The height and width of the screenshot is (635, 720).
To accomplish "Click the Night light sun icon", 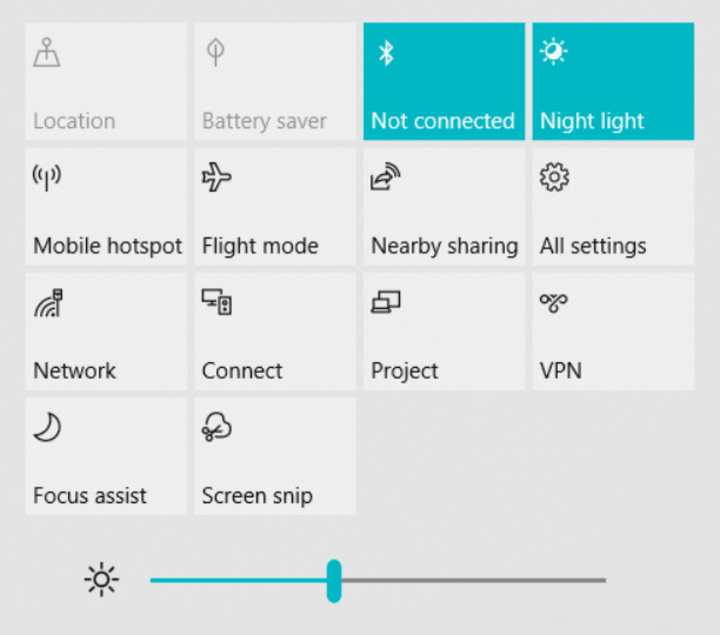I will pyautogui.click(x=554, y=51).
